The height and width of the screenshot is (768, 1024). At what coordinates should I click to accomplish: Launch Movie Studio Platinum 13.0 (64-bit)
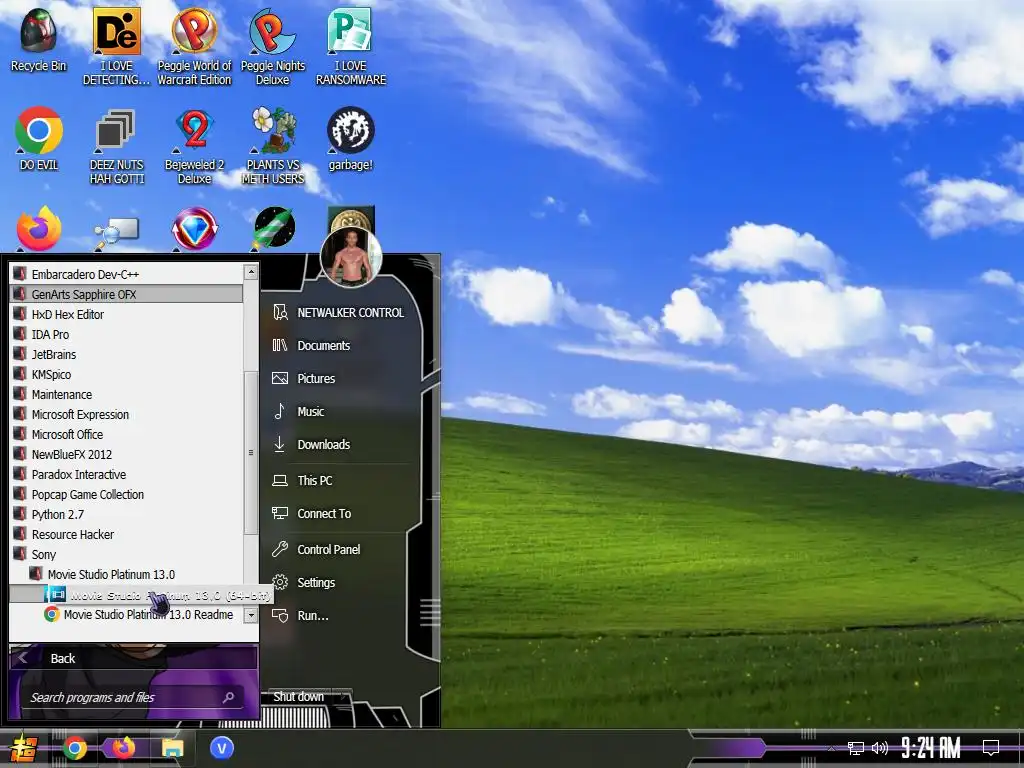[141, 595]
